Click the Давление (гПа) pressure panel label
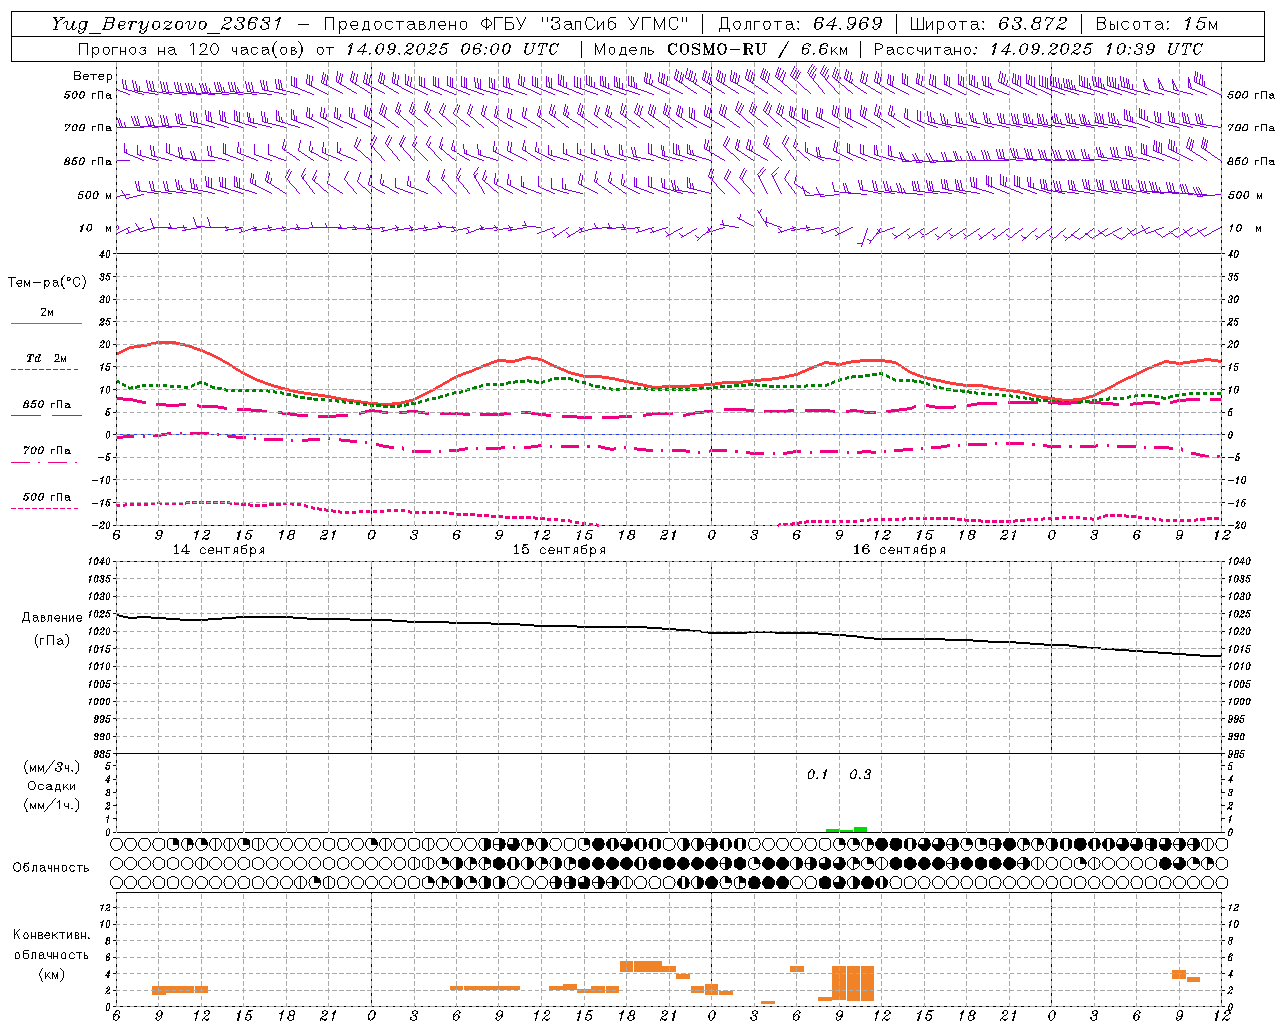Screen dimensions: 1280x1024 52,629
